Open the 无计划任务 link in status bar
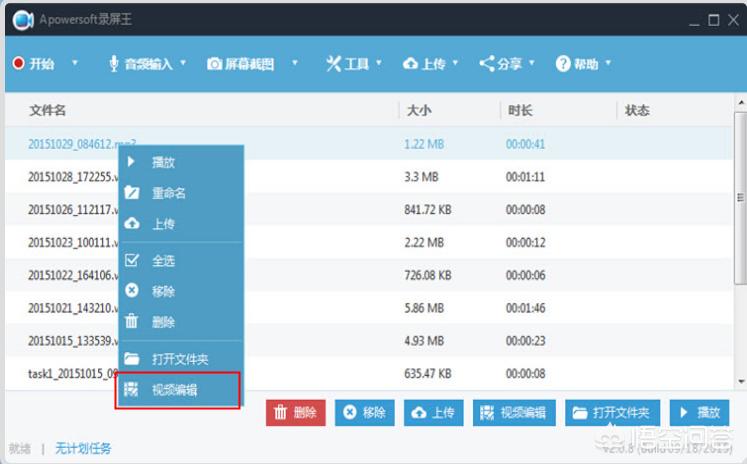Screen dimensions: 747x464 83,448
